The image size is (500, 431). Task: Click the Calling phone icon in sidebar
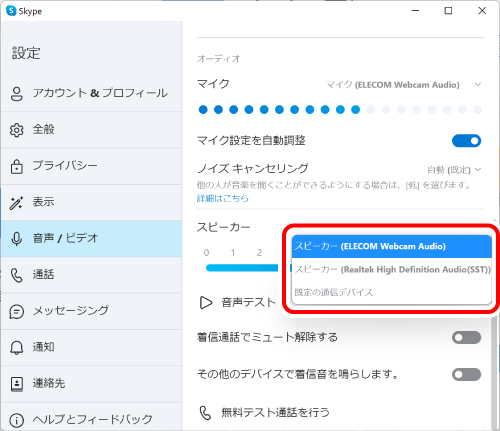17,275
